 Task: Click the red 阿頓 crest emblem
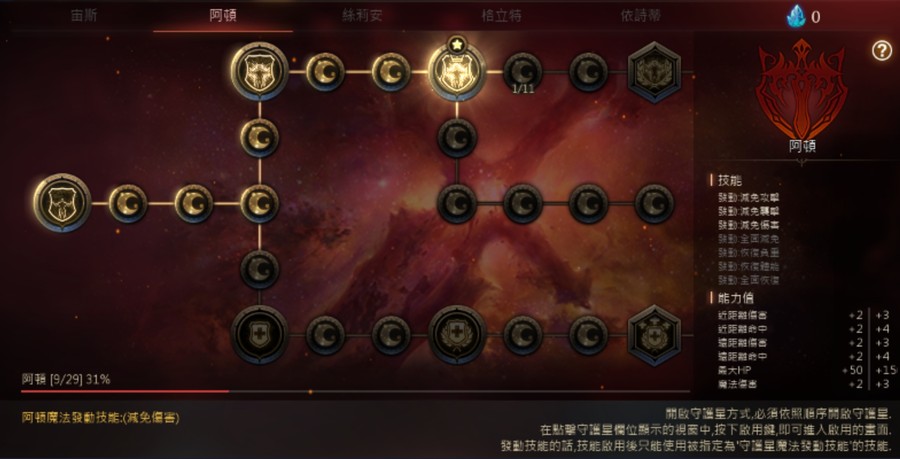(x=802, y=88)
